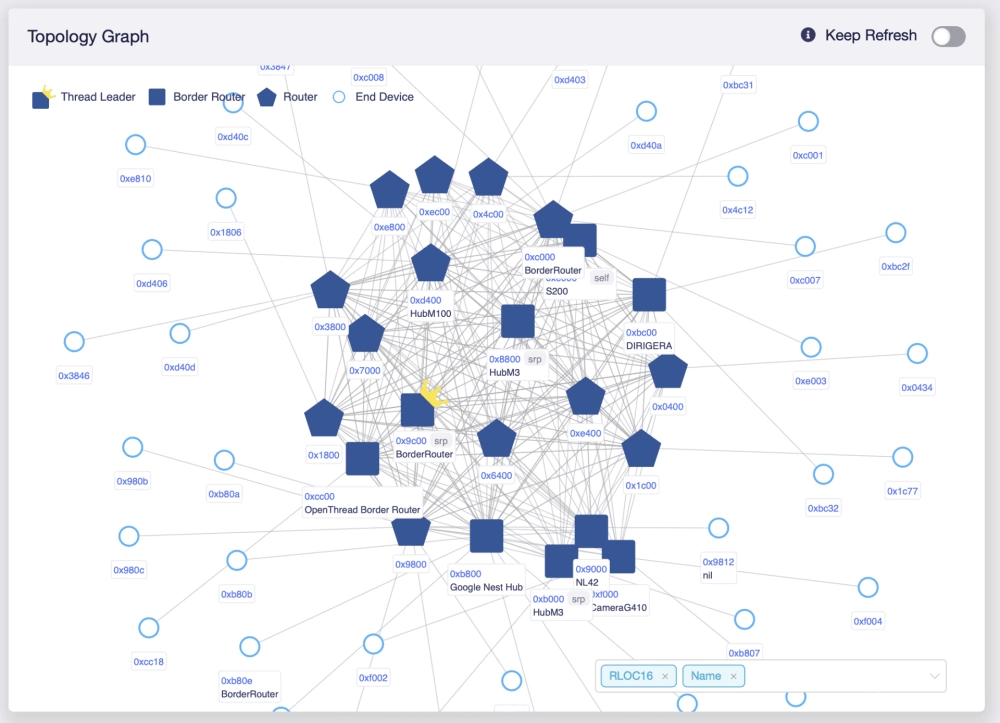Select the 0x980c end device circle
Image resolution: width=1000 pixels, height=723 pixels.
click(129, 536)
